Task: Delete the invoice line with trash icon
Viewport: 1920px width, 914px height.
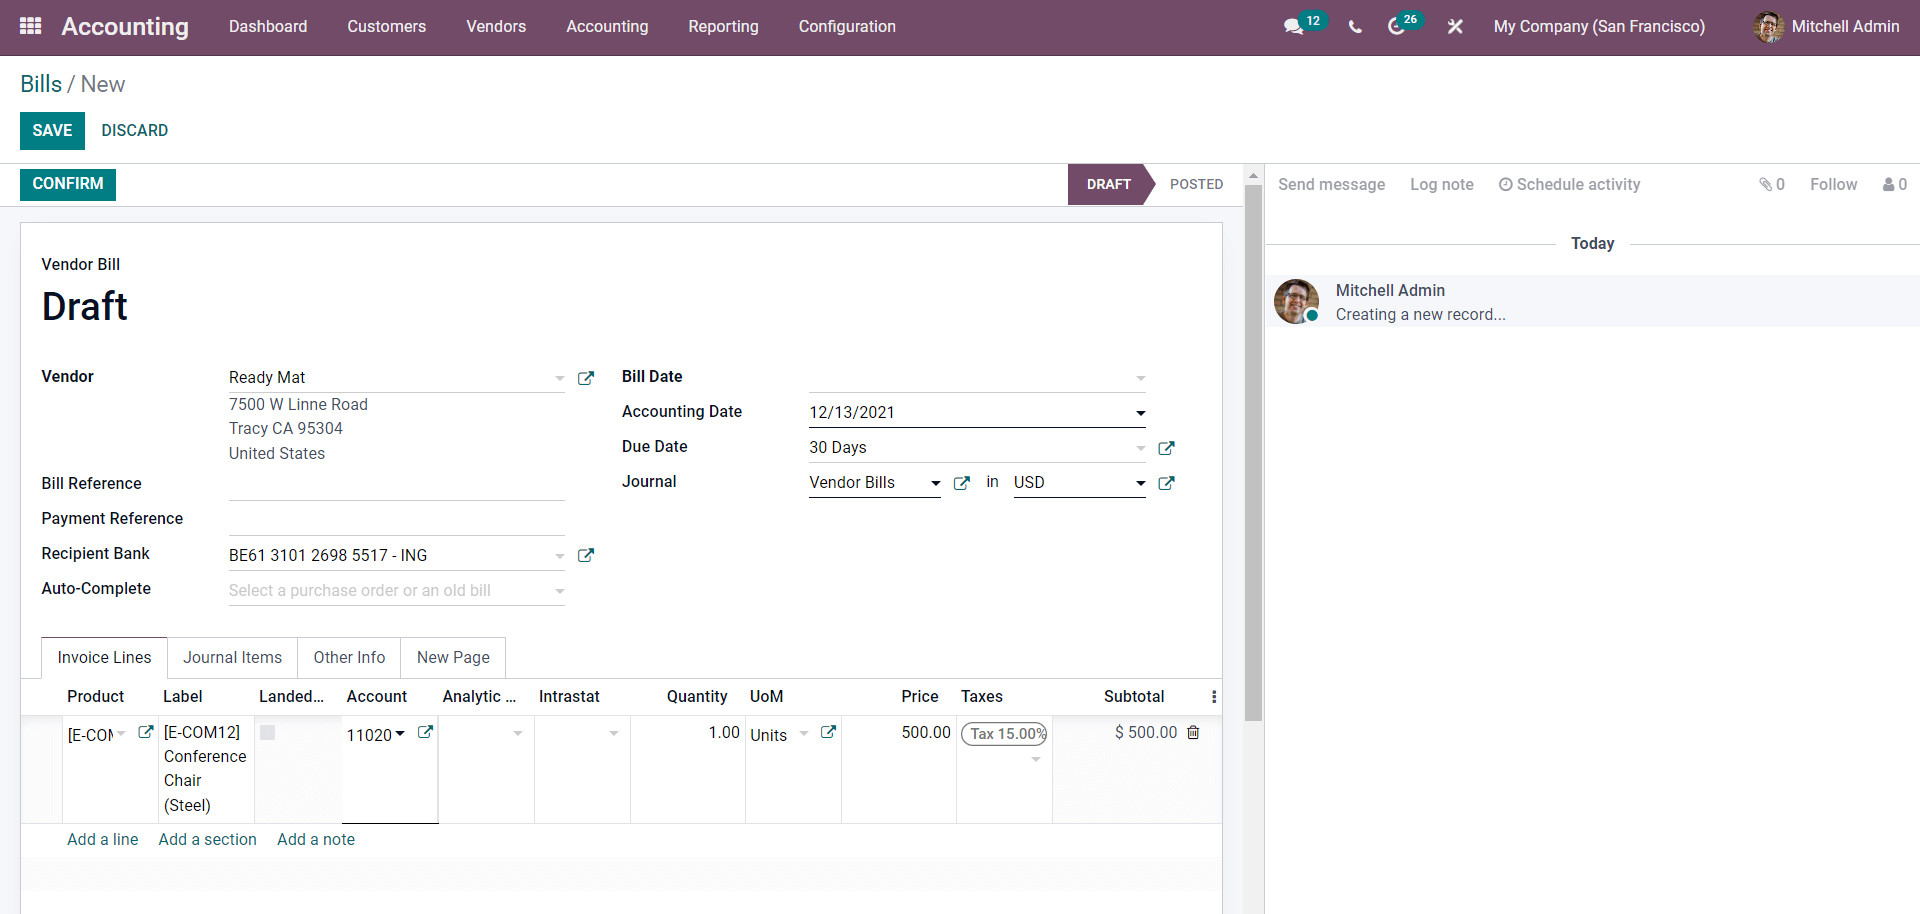Action: coord(1193,733)
